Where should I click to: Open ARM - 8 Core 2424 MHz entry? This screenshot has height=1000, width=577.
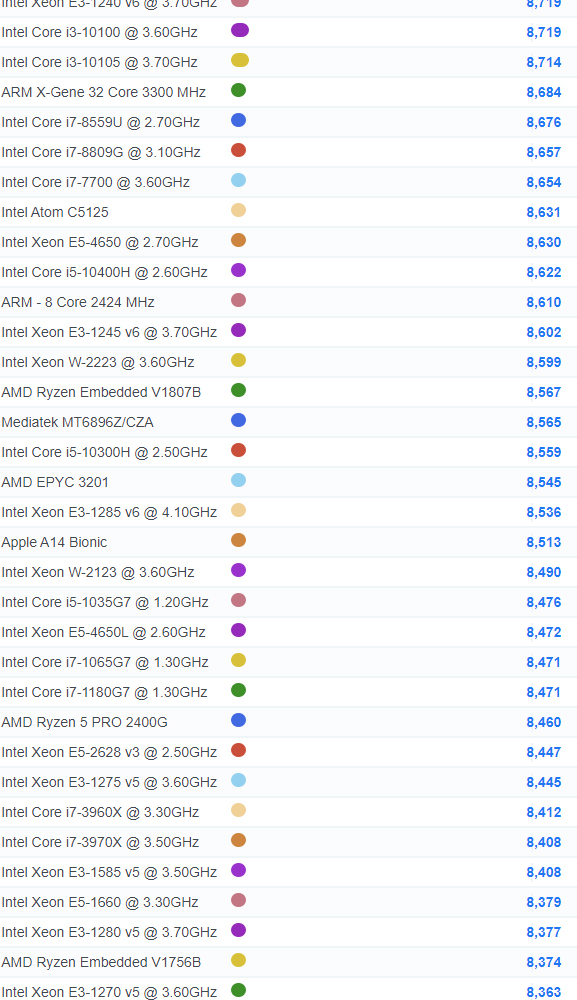[x=78, y=302]
